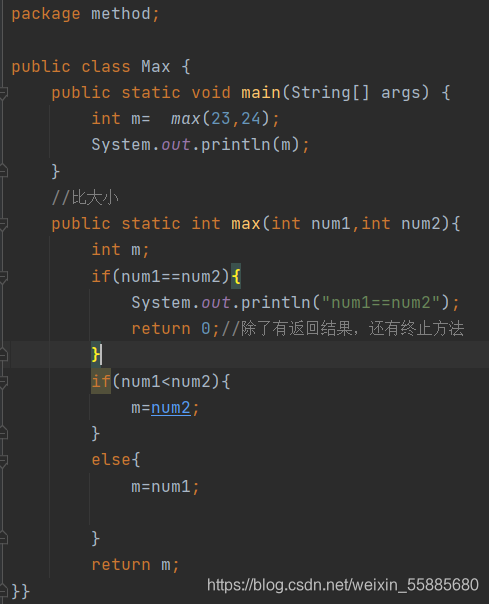Click the highlighted yellow opening brace

tap(236, 276)
